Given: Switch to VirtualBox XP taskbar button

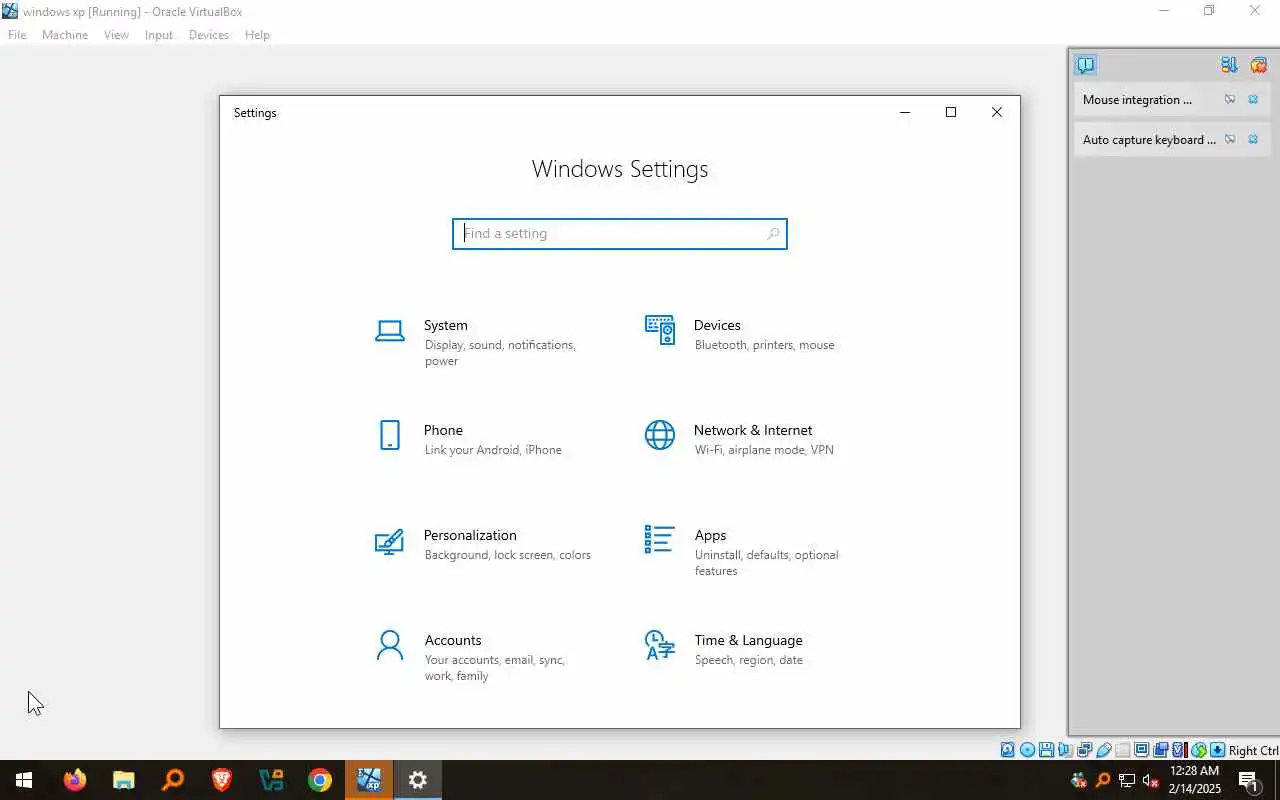Looking at the screenshot, I should pyautogui.click(x=369, y=780).
